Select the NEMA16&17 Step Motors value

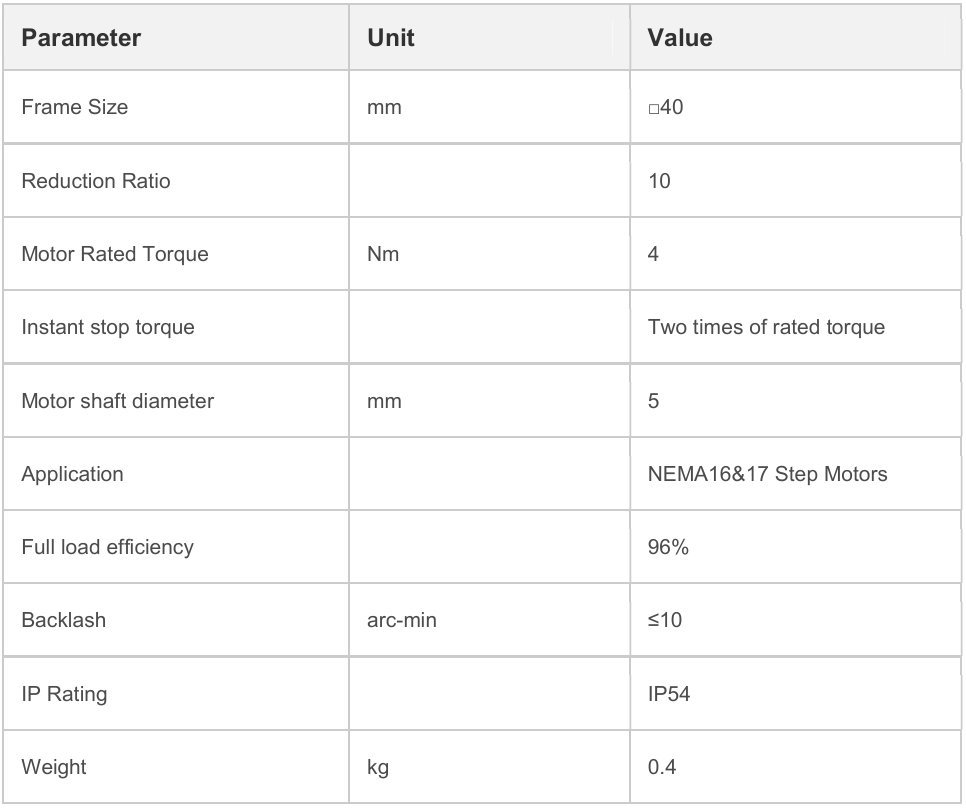pyautogui.click(x=767, y=474)
